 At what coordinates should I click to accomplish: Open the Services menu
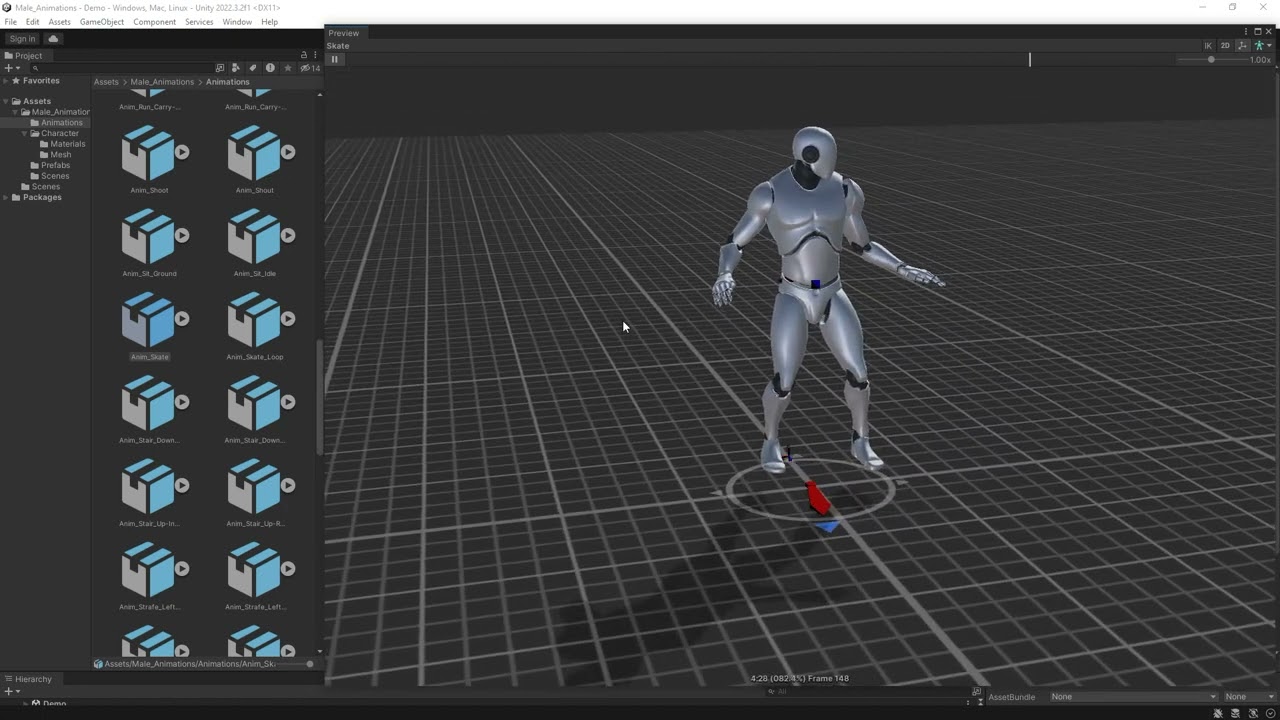pos(199,21)
